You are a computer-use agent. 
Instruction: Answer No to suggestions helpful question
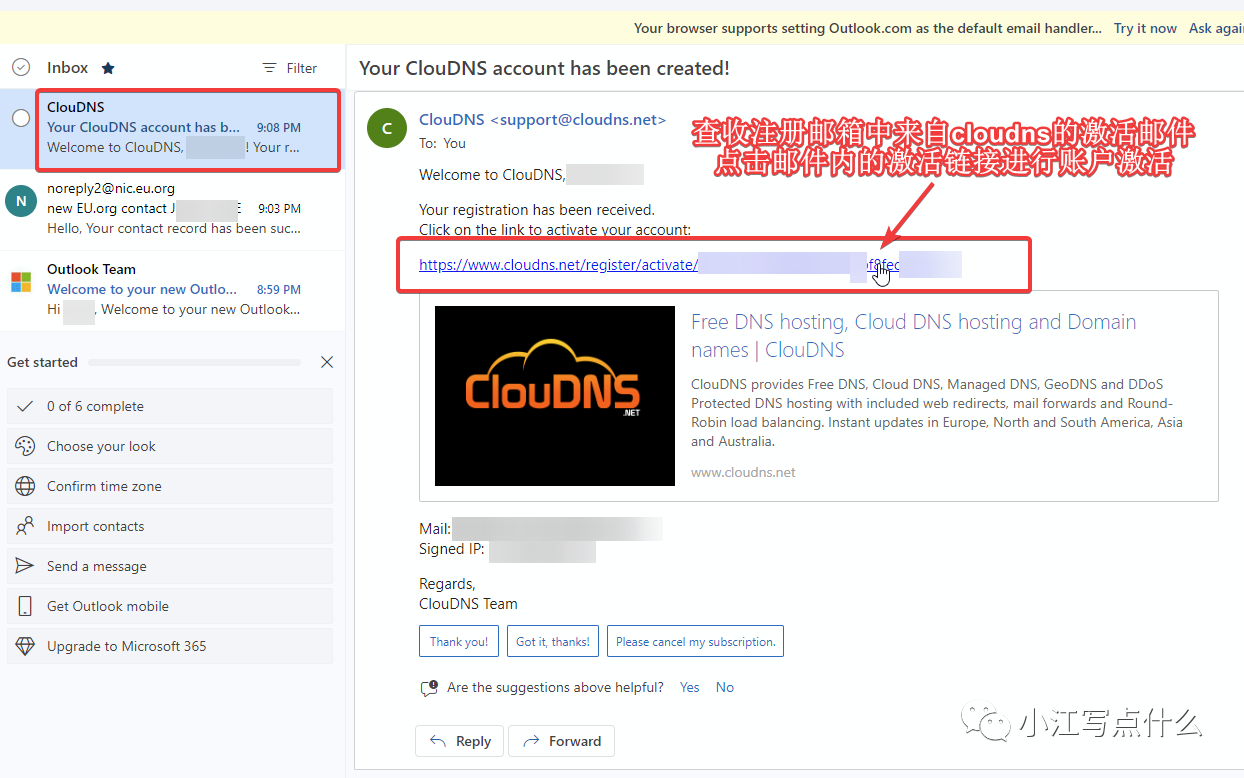click(x=725, y=687)
